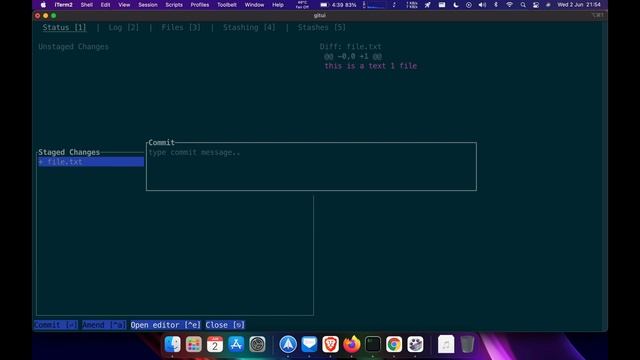The image size is (640, 360).
Task: Click the rocket icon in the menu bar
Action: click(427, 5)
